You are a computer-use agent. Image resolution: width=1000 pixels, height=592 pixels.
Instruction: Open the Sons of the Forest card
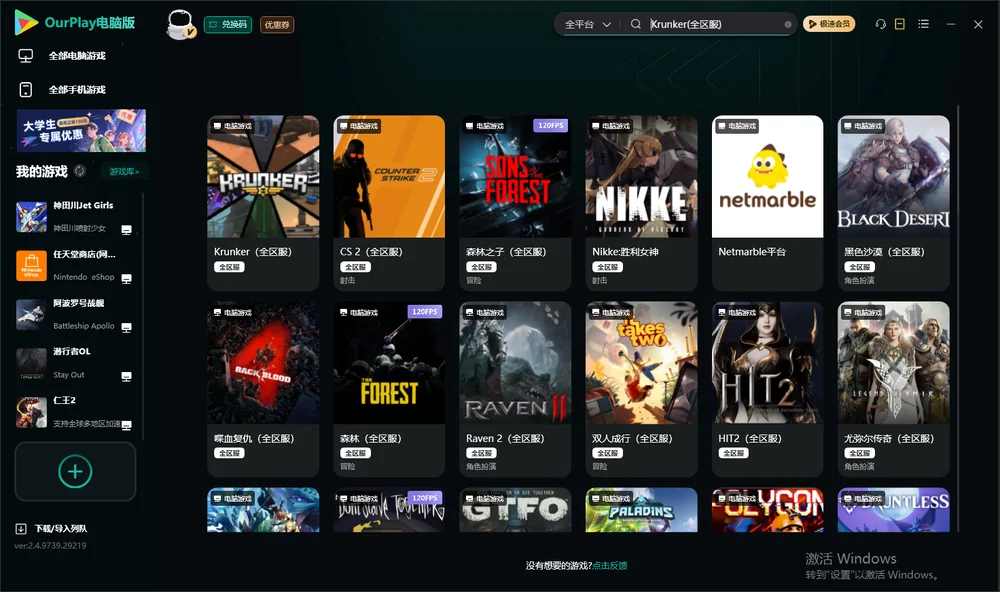[515, 202]
